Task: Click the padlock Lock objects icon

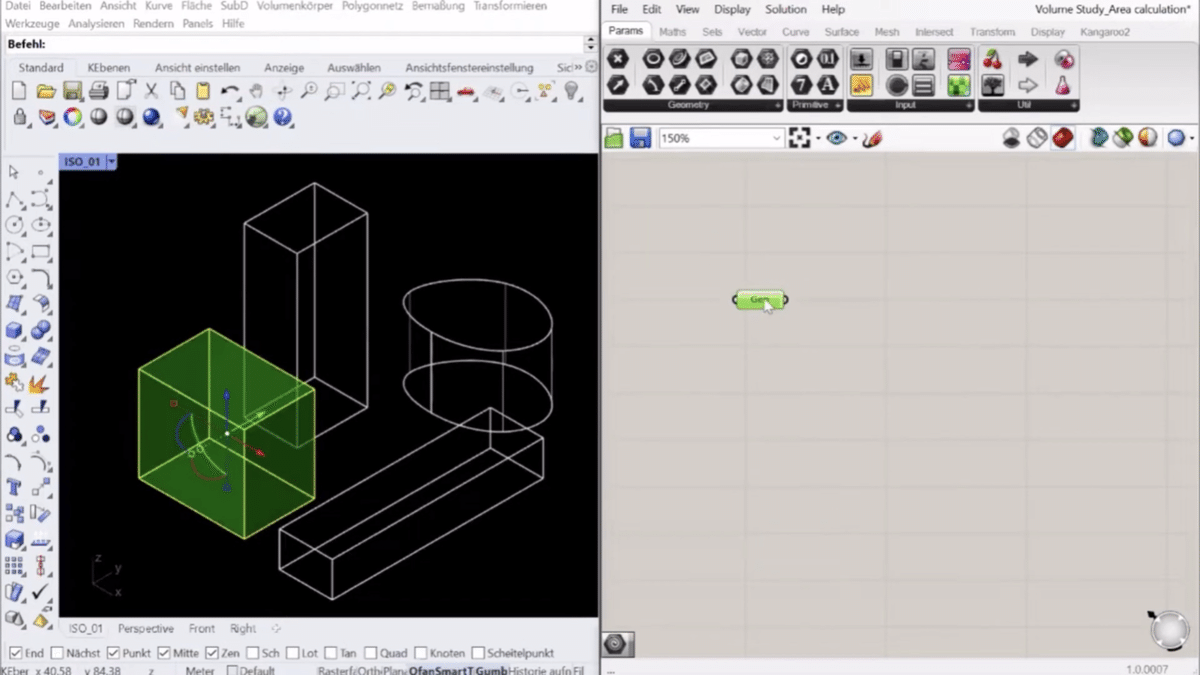Action: [19, 117]
